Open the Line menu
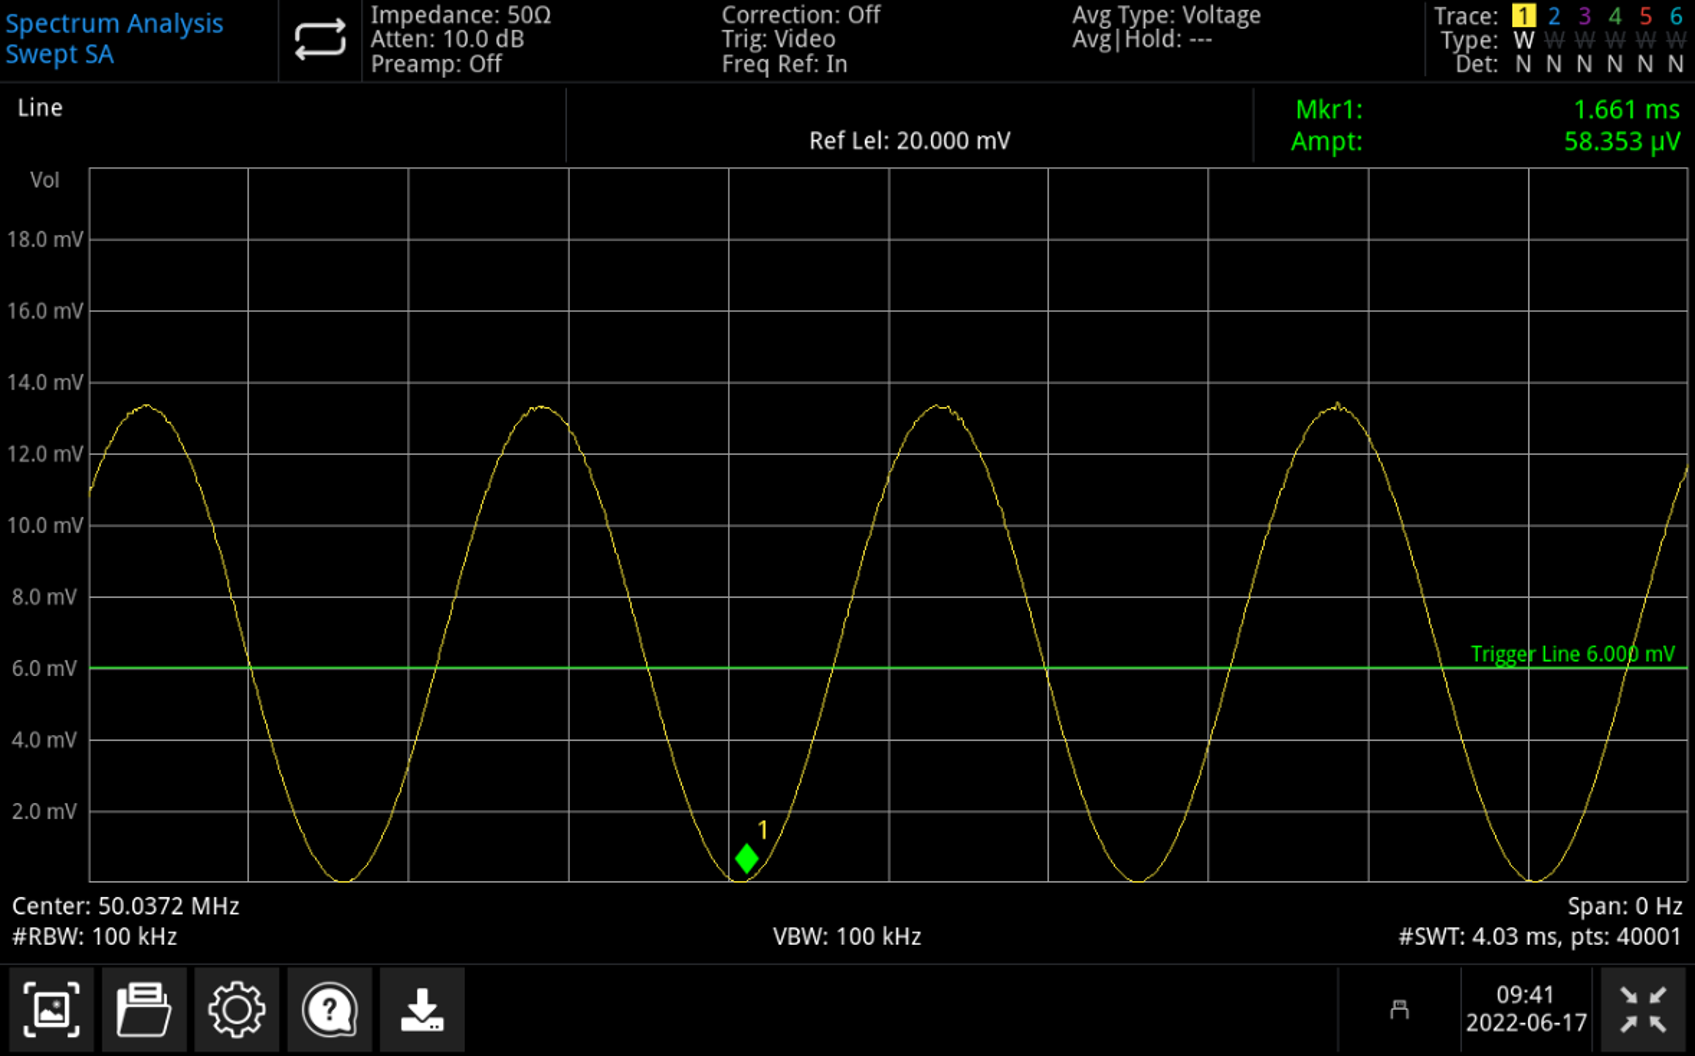Screen dimensions: 1695x1056 [x=40, y=107]
